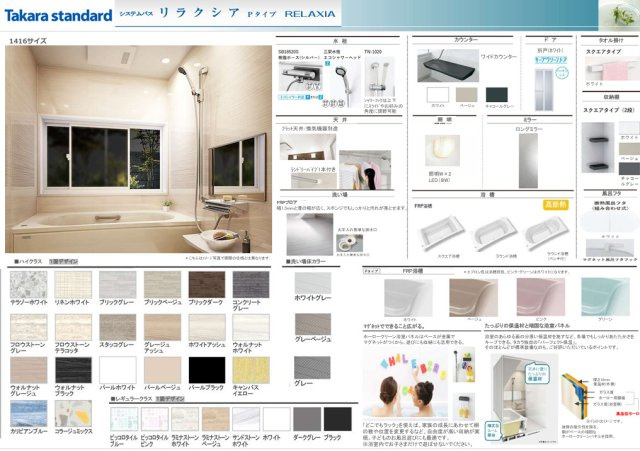Click the ロングミラー mirror image

coord(528,160)
